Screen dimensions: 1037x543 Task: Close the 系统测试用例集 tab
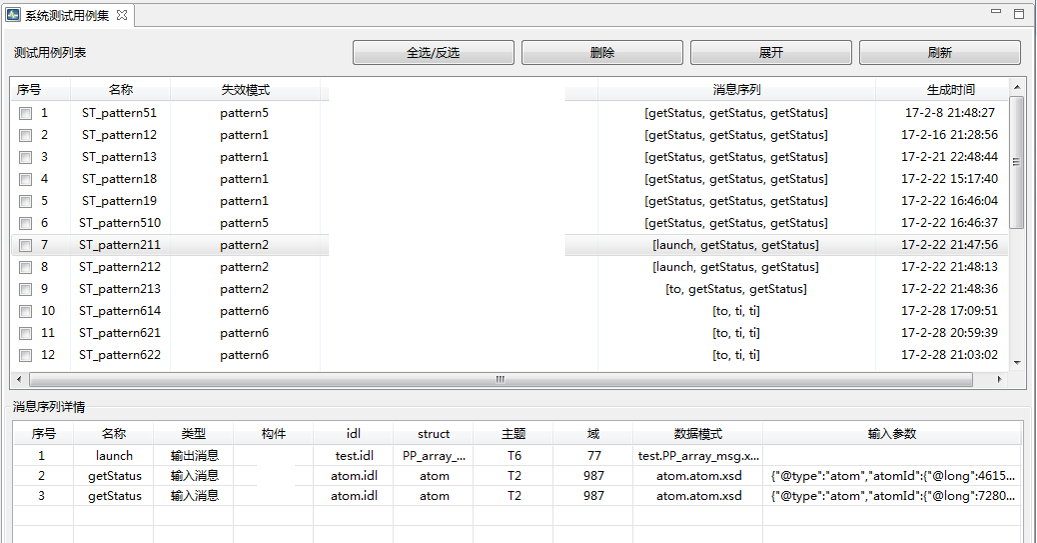click(x=122, y=15)
